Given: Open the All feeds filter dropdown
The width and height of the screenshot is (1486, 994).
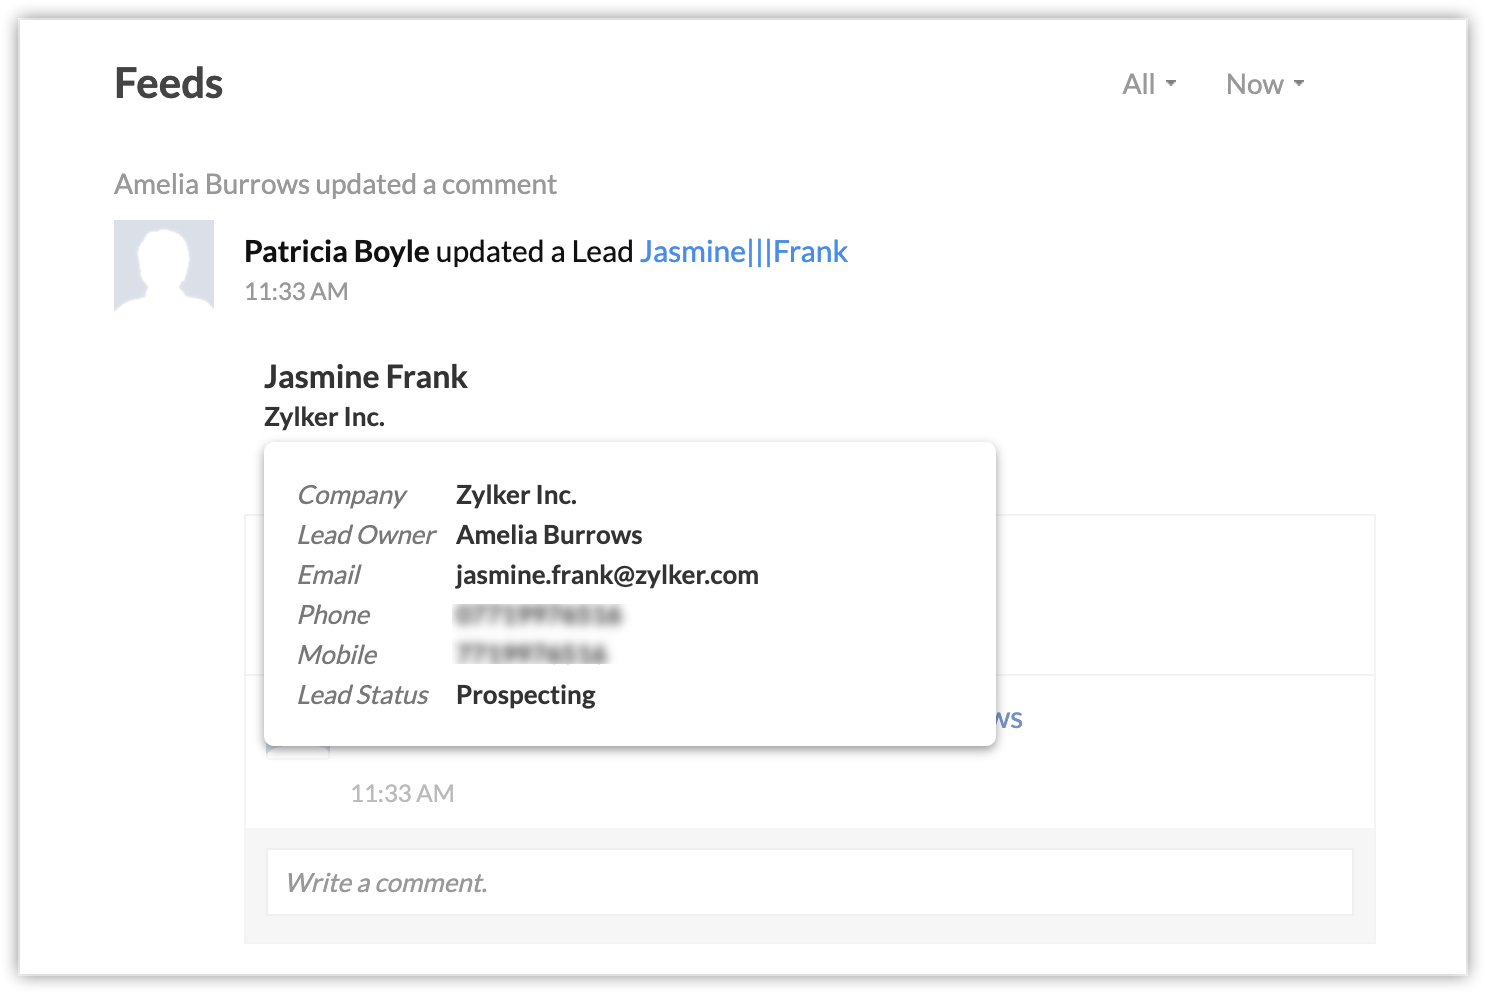Looking at the screenshot, I should pyautogui.click(x=1148, y=85).
